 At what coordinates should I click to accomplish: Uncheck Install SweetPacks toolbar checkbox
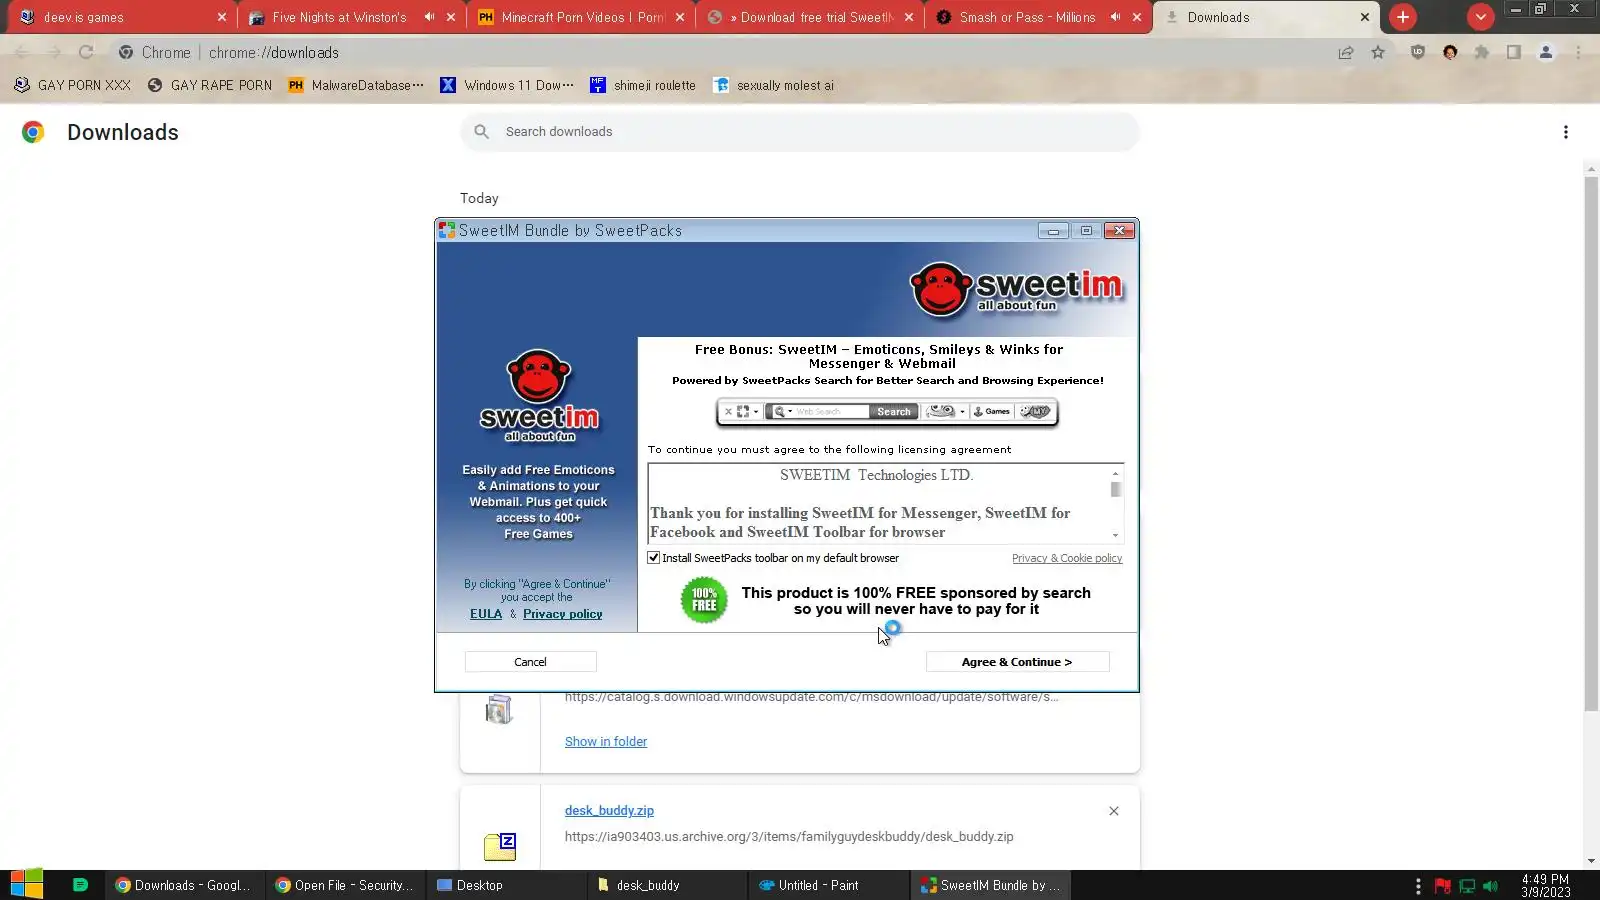click(654, 558)
